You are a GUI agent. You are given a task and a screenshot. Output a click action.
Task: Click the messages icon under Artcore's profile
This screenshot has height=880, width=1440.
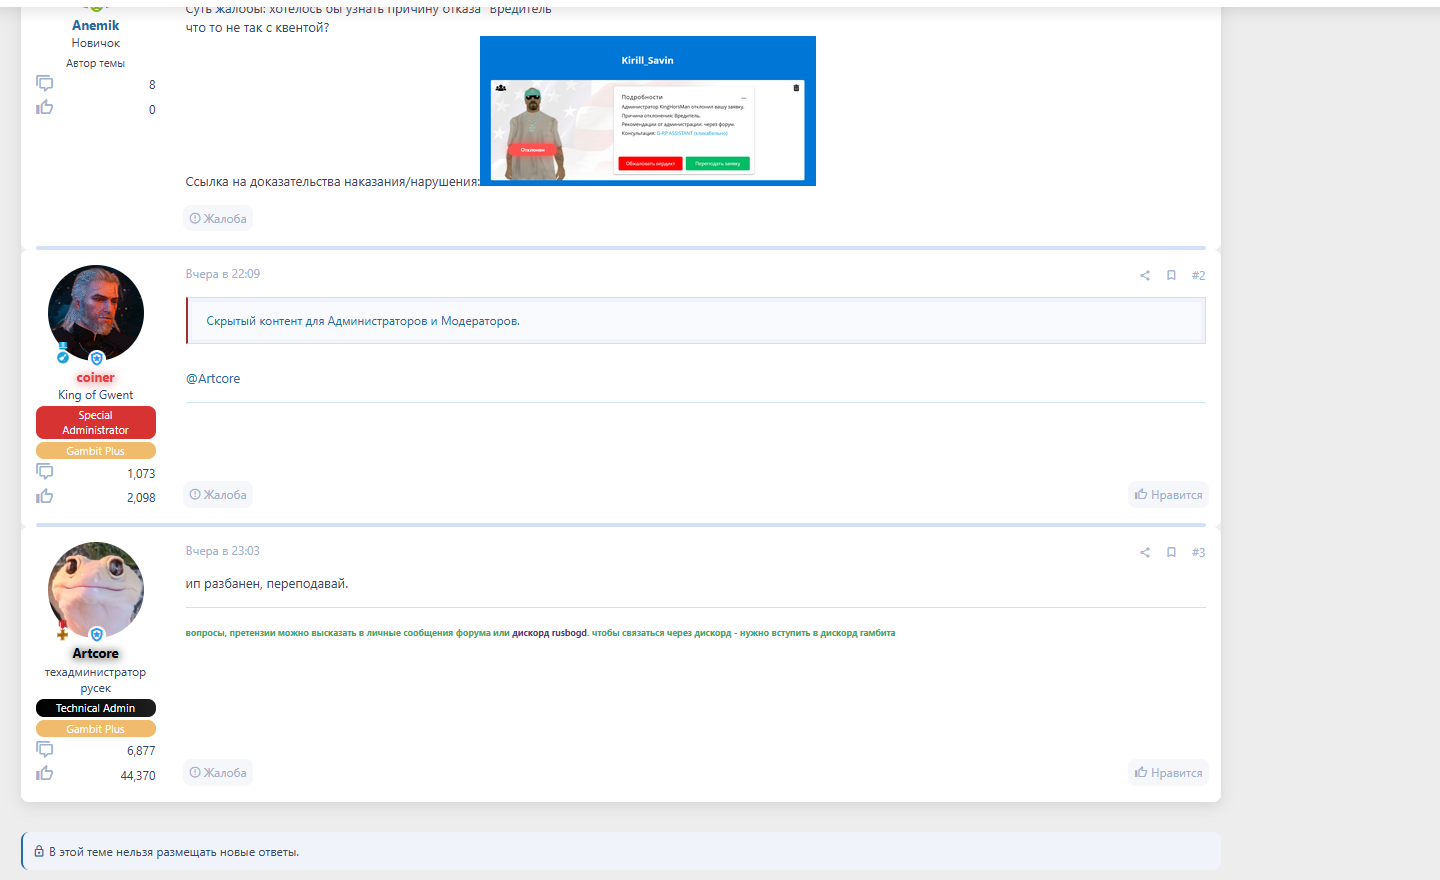[45, 749]
